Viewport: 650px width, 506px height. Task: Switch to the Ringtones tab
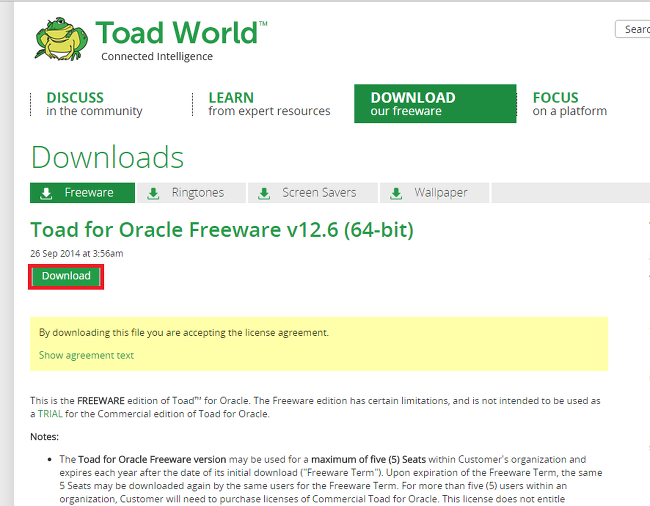tap(191, 193)
